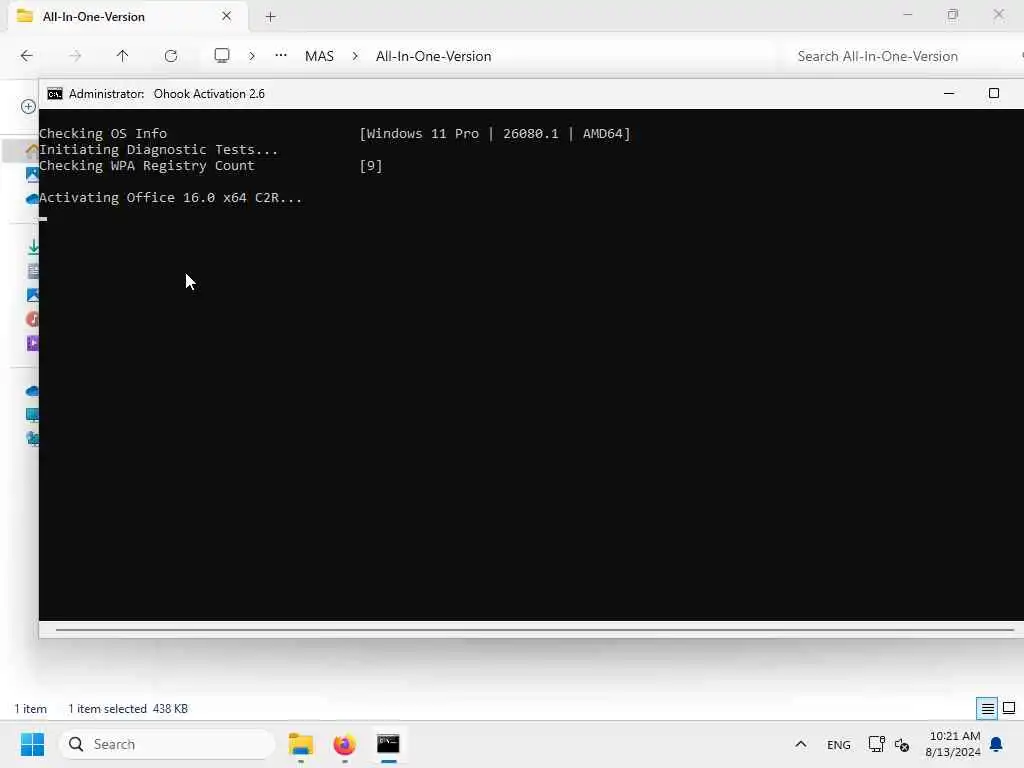Show hidden breadcrumb path via ellipsis
Screen dimensions: 1024x768
click(281, 56)
